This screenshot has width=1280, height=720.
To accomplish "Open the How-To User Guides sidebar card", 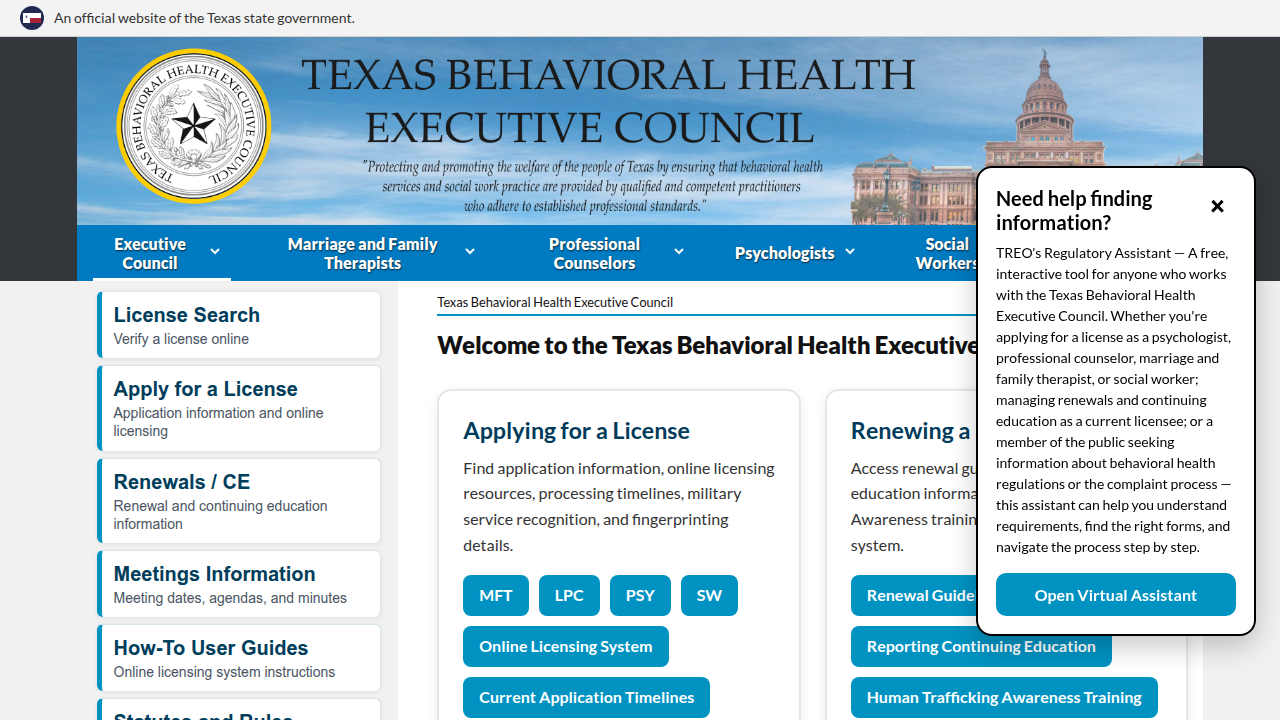I will [x=239, y=658].
